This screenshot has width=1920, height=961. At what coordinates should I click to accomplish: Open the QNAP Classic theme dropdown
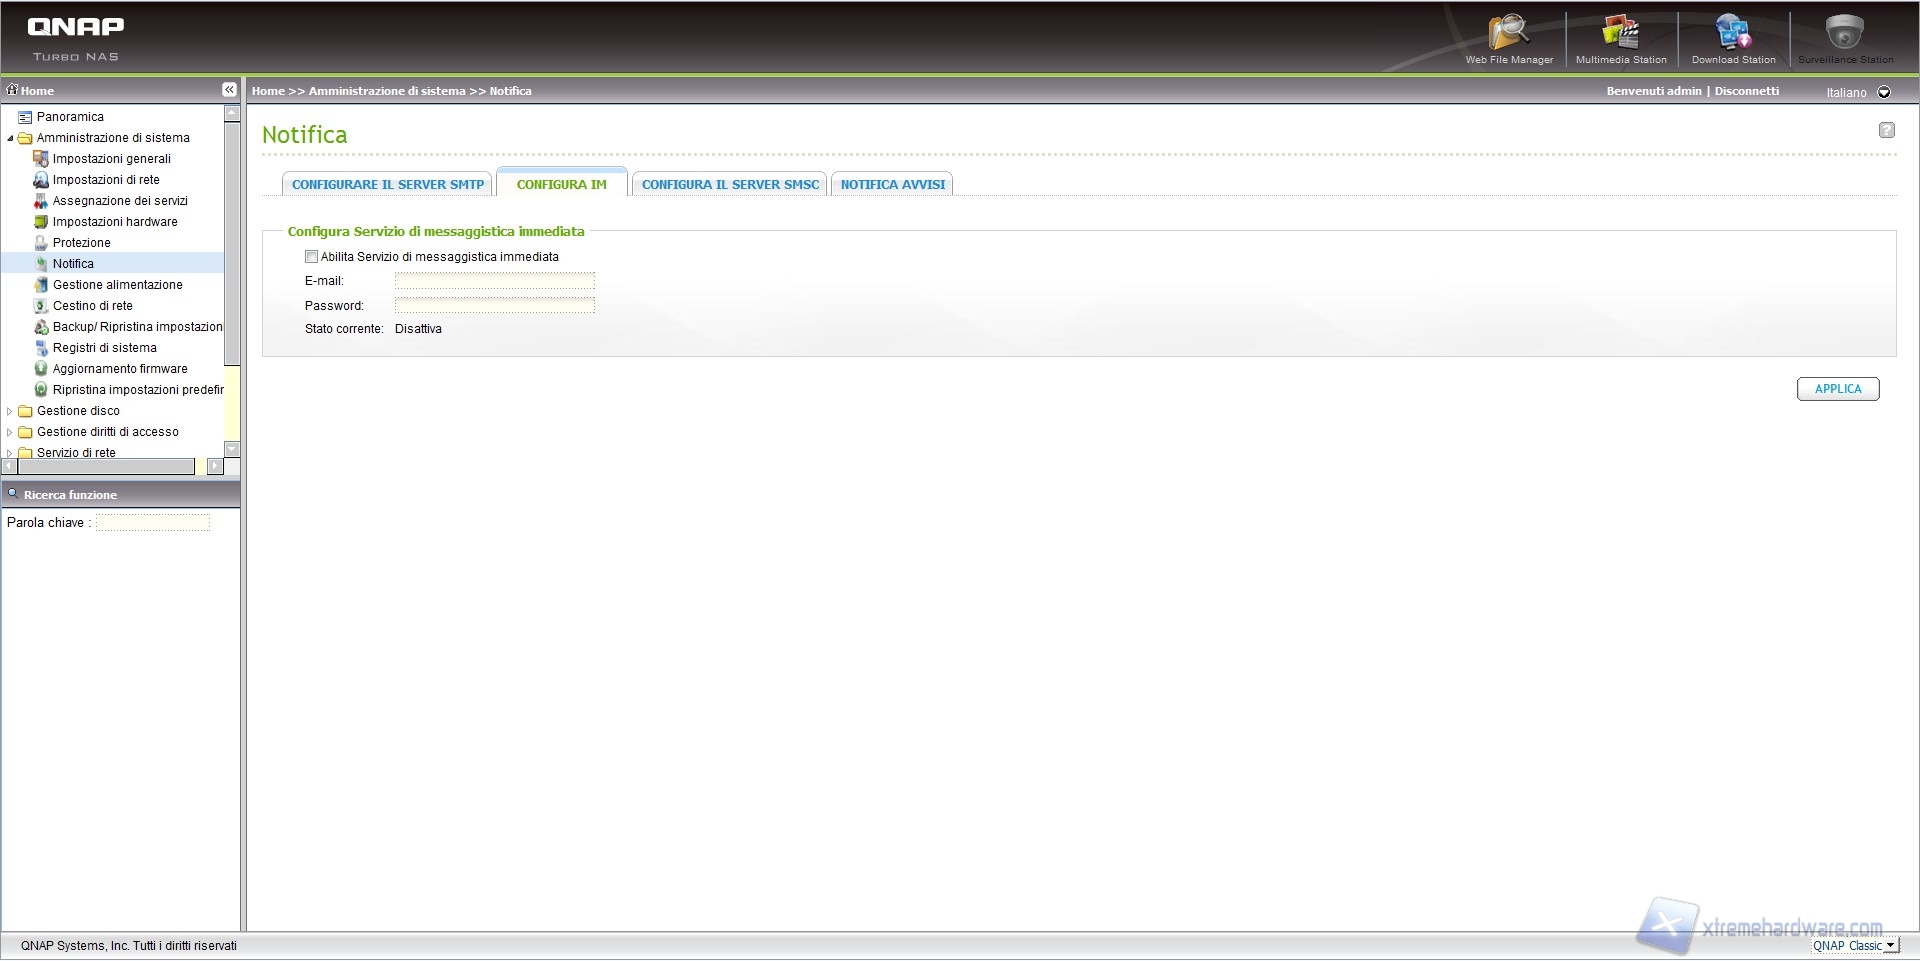(1889, 946)
